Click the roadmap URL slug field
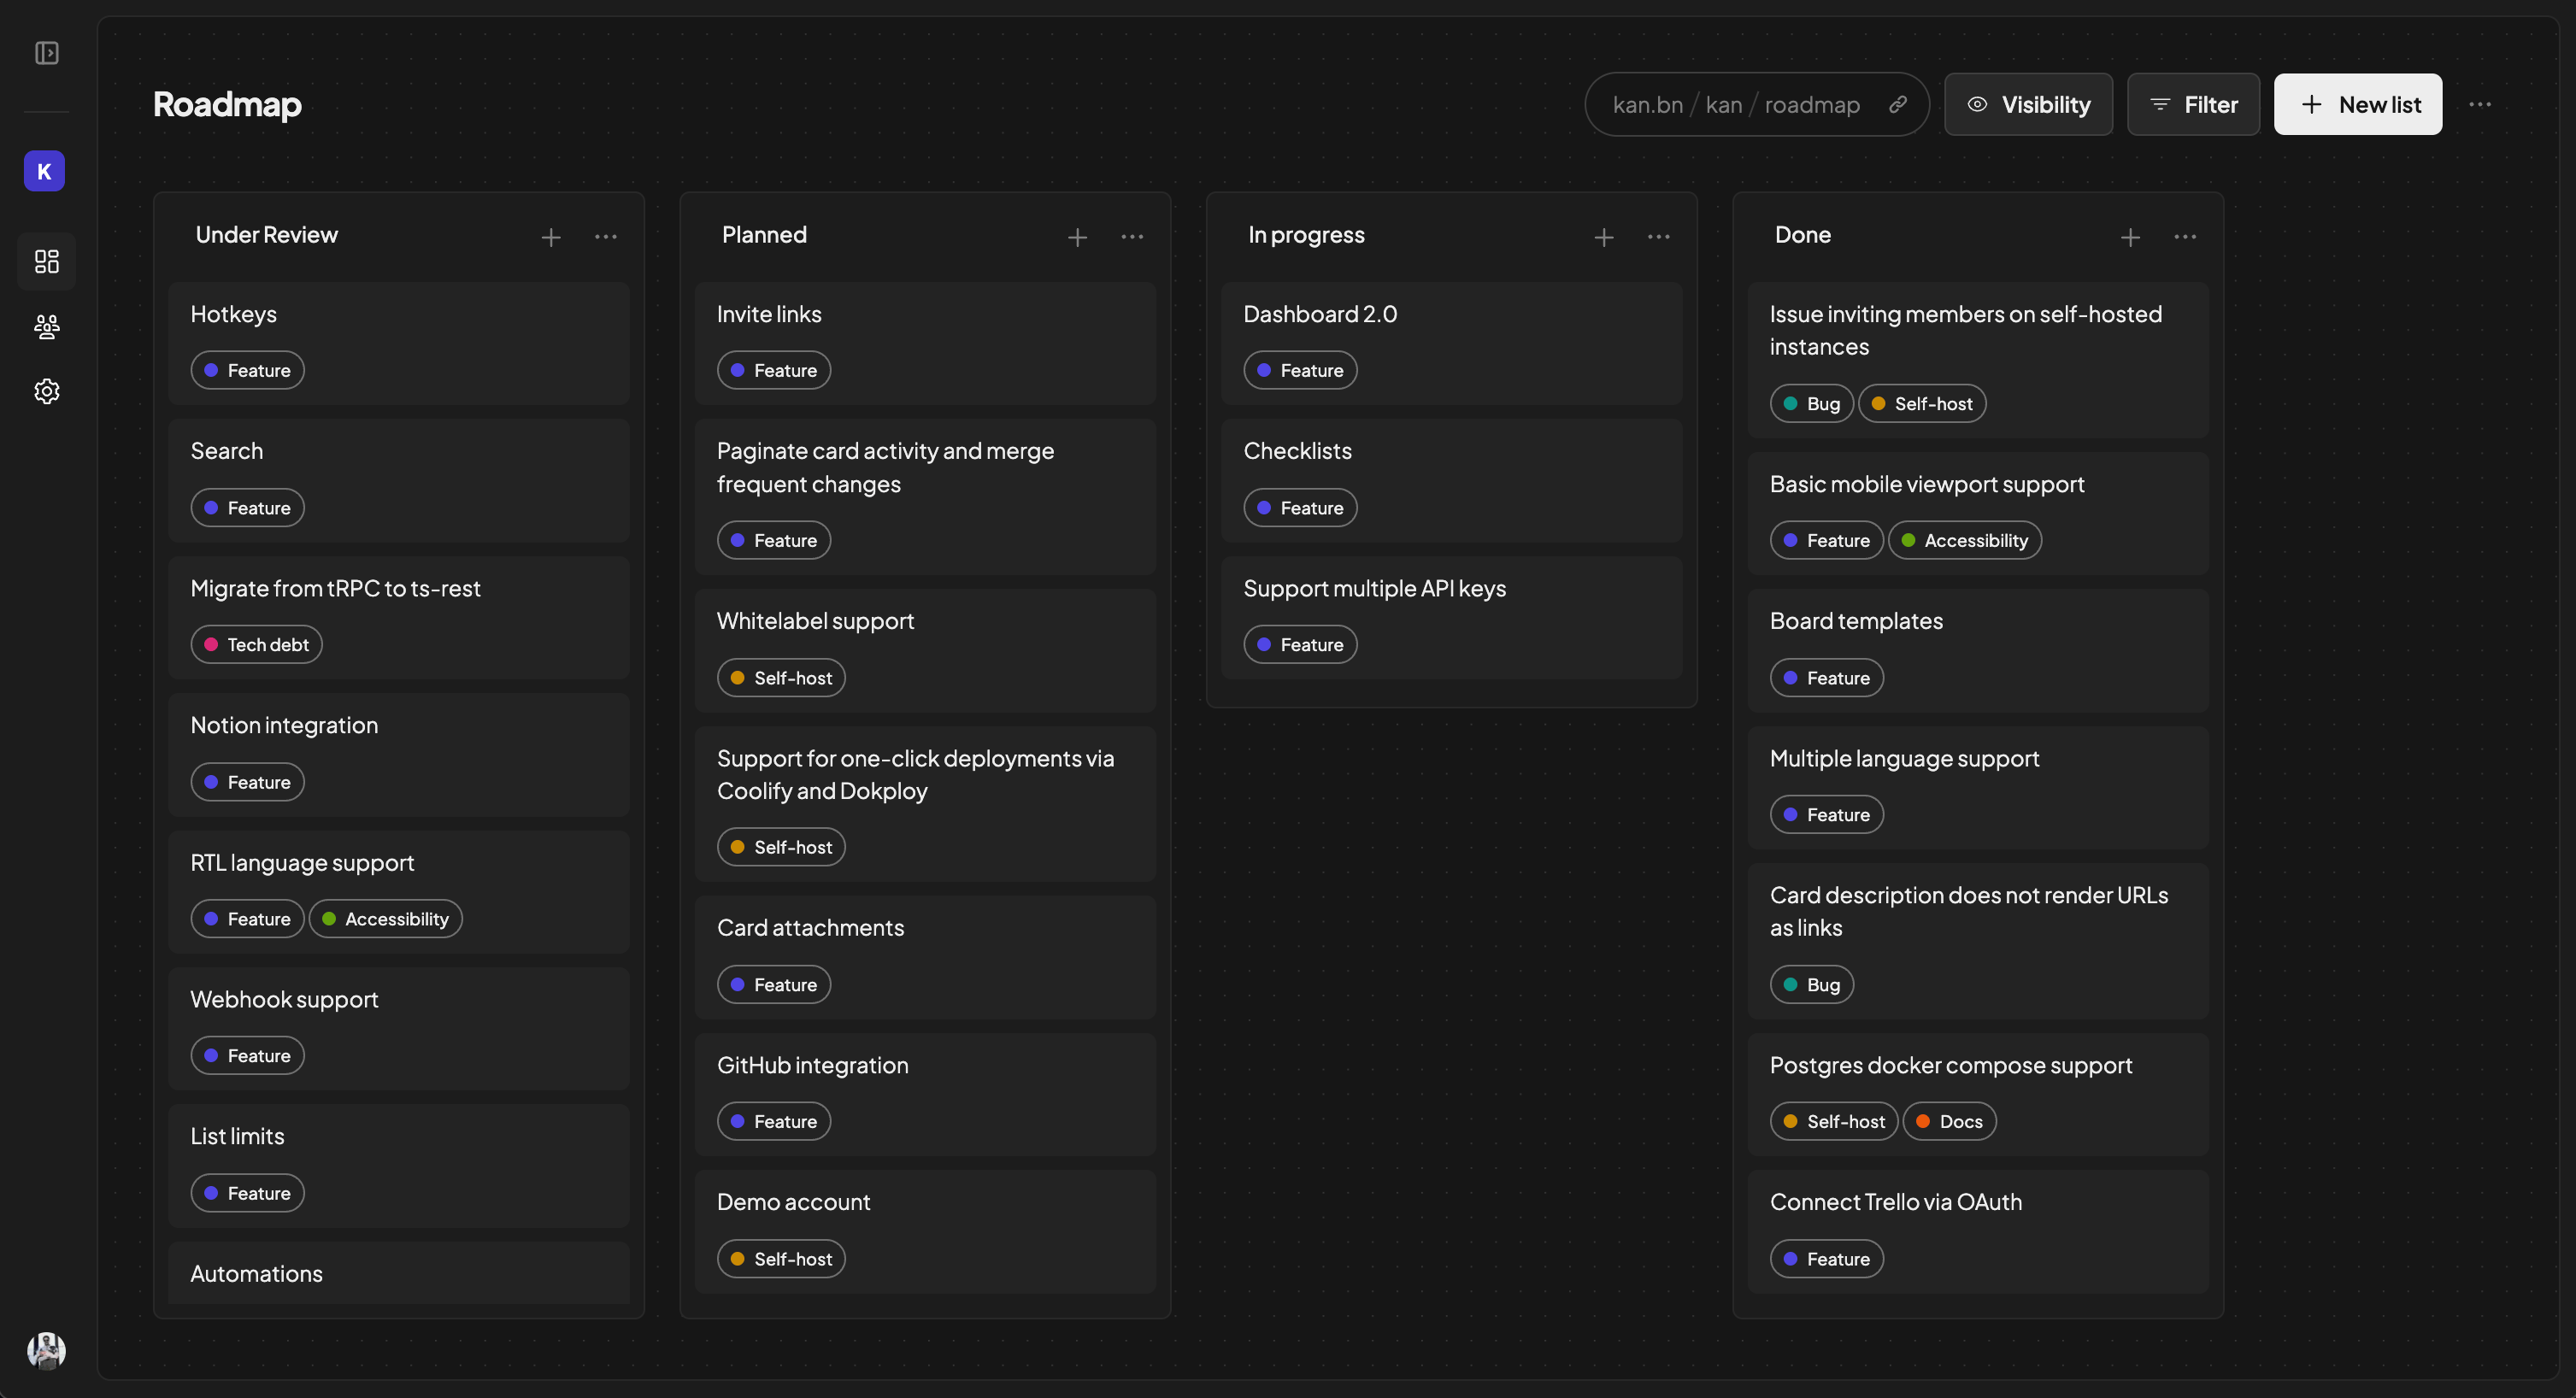The width and height of the screenshot is (2576, 1398). click(1812, 104)
